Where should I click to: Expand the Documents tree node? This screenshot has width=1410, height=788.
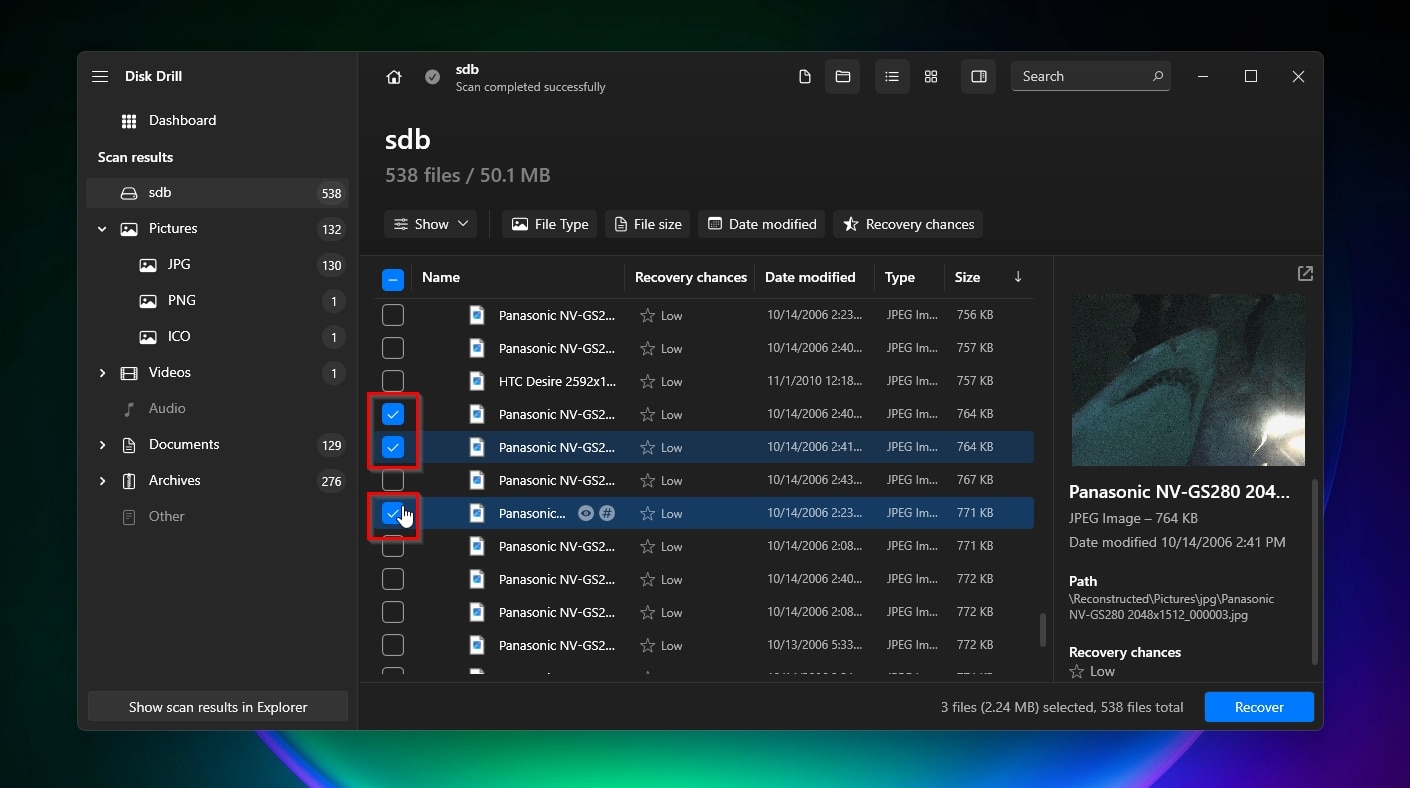click(102, 445)
